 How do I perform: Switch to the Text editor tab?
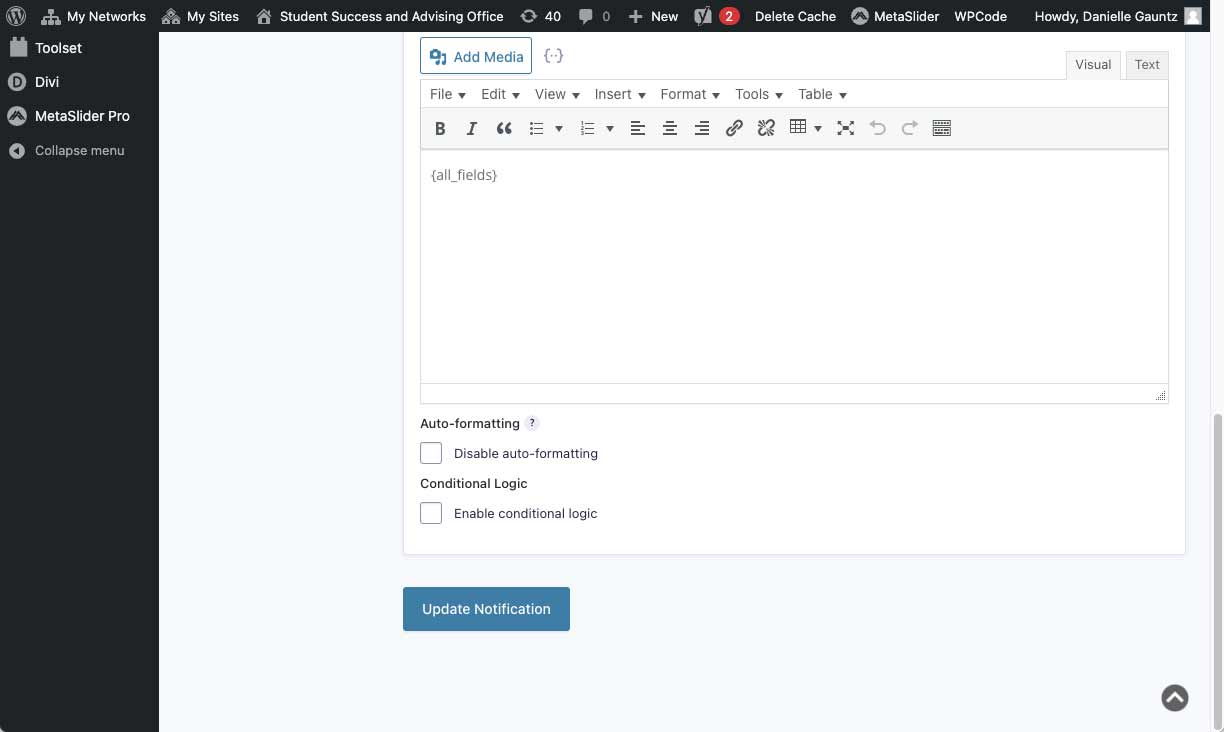[x=1147, y=65]
